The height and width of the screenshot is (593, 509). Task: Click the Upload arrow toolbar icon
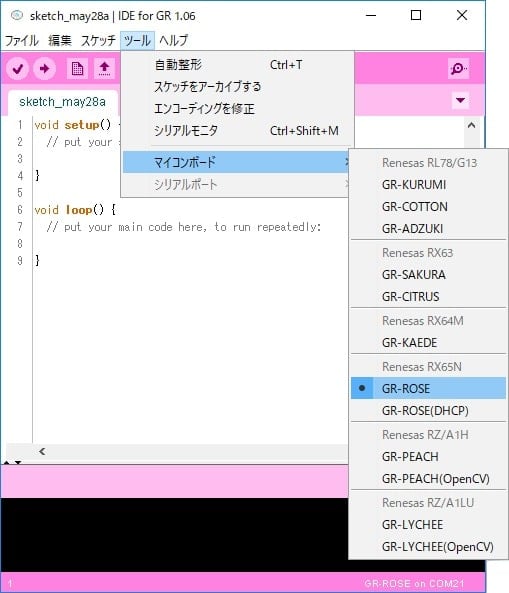[x=44, y=68]
